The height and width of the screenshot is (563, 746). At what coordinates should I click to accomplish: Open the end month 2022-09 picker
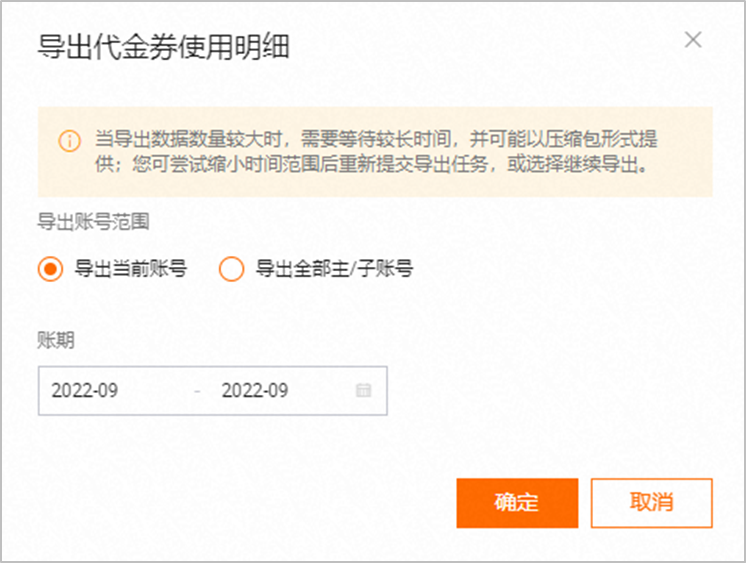click(255, 391)
